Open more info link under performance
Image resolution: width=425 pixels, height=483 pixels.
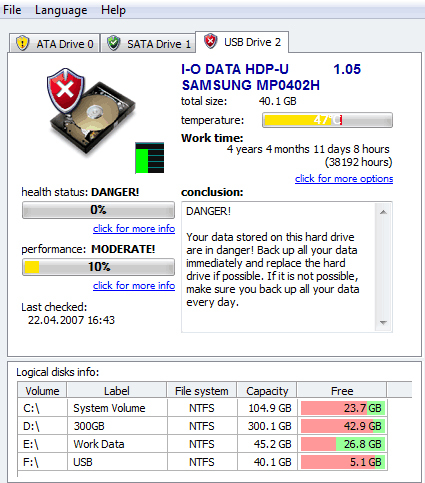point(134,286)
